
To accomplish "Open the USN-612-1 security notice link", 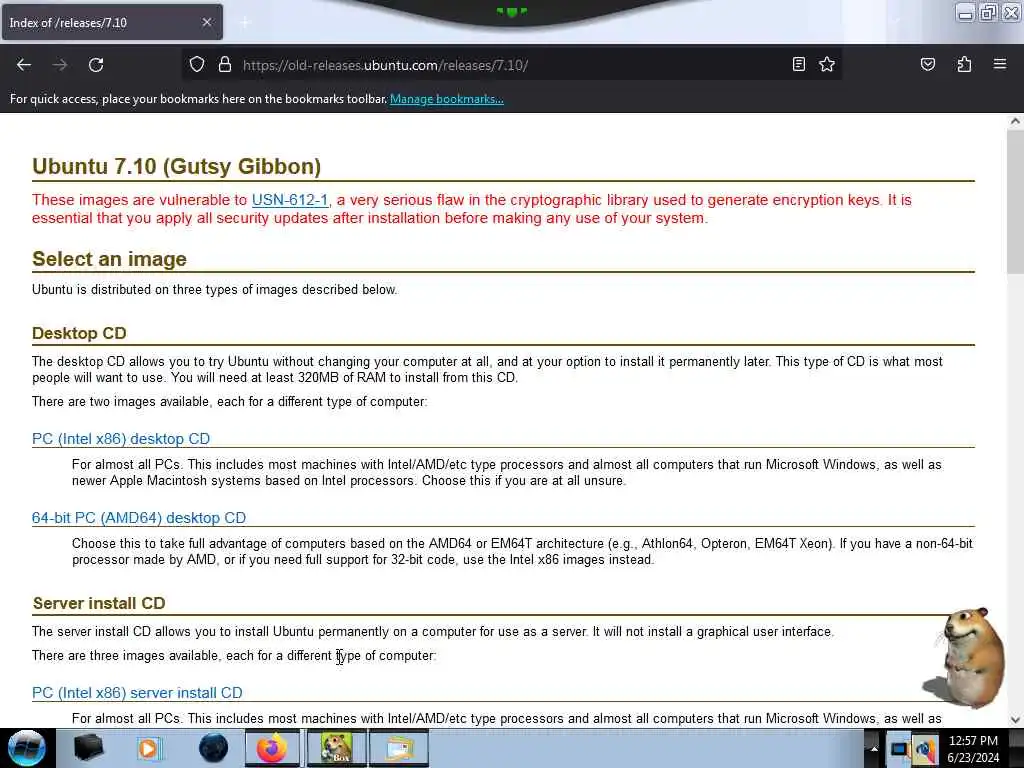I will [290, 200].
